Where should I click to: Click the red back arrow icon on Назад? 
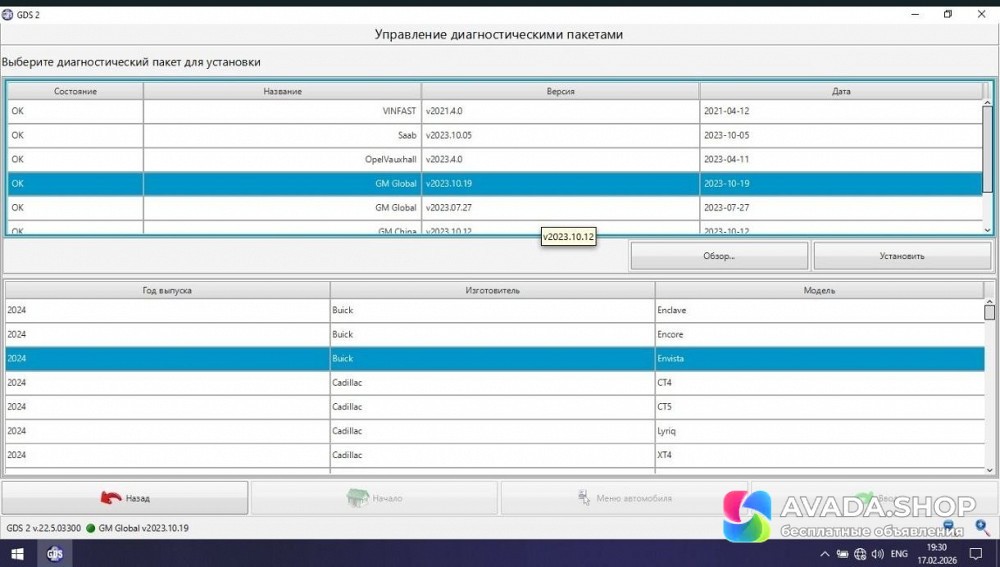pyautogui.click(x=110, y=497)
